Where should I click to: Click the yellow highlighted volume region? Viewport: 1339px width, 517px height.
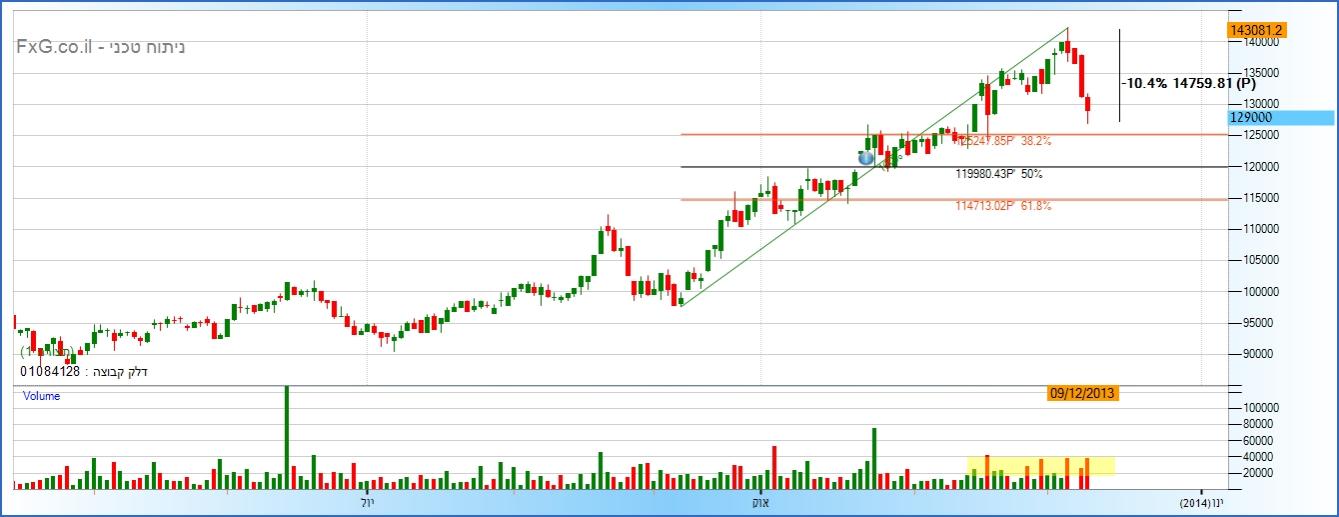pyautogui.click(x=1040, y=466)
